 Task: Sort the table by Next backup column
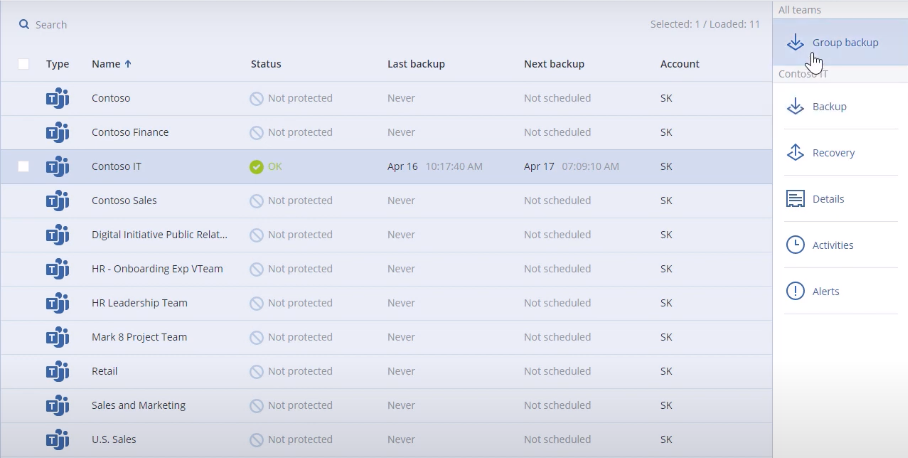554,64
